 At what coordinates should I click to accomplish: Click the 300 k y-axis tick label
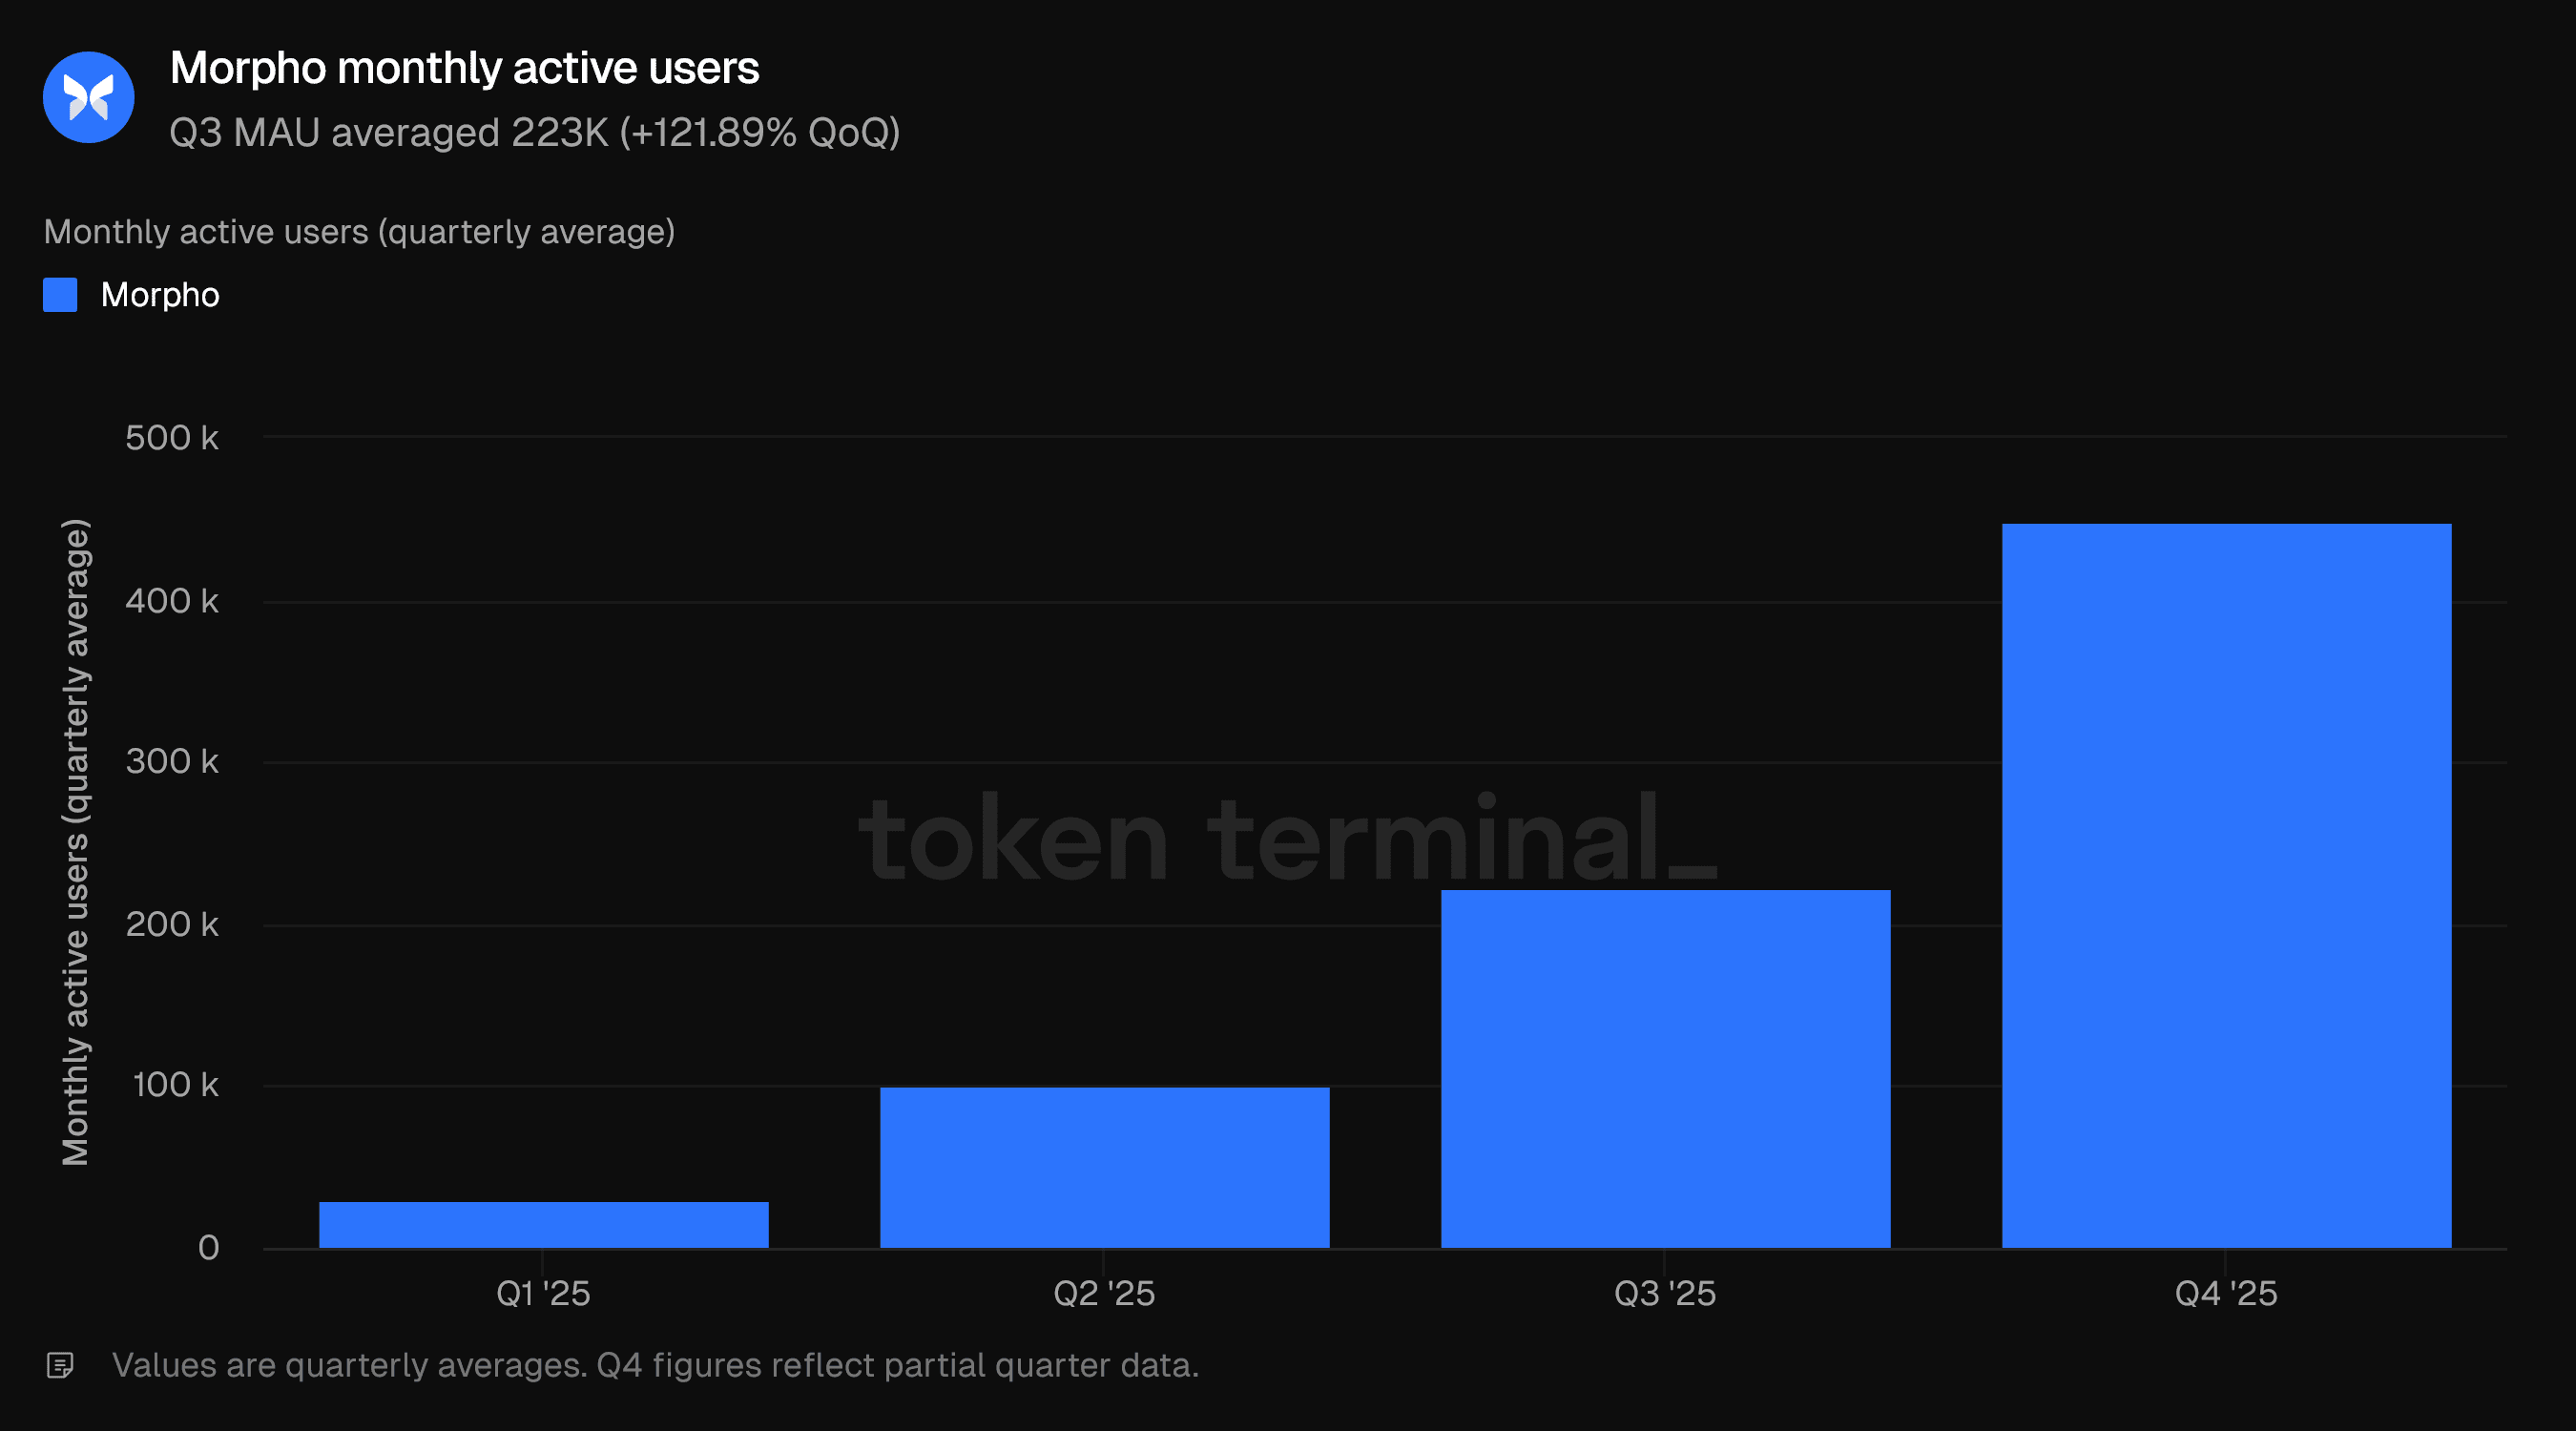coord(172,762)
